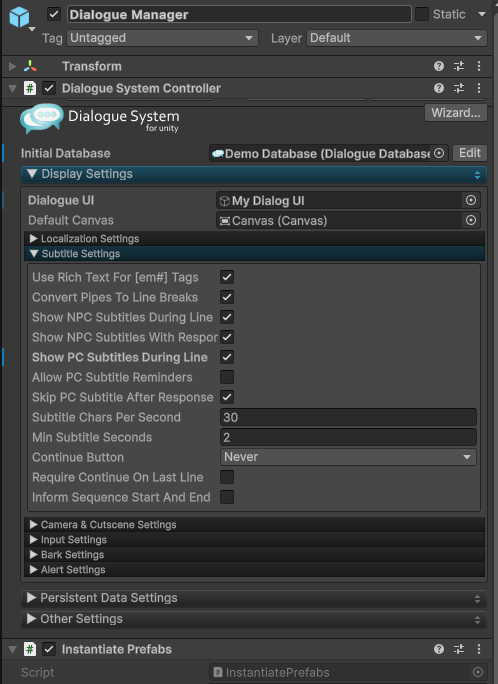This screenshot has width=498, height=684.
Task: Enable Allow PC Subtitle Reminders
Action: click(x=227, y=377)
